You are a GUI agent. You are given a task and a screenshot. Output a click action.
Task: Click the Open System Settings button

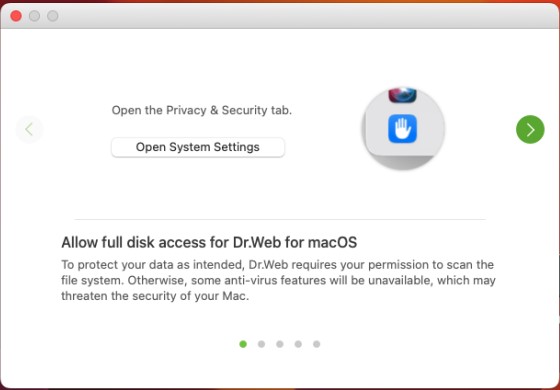tap(198, 147)
